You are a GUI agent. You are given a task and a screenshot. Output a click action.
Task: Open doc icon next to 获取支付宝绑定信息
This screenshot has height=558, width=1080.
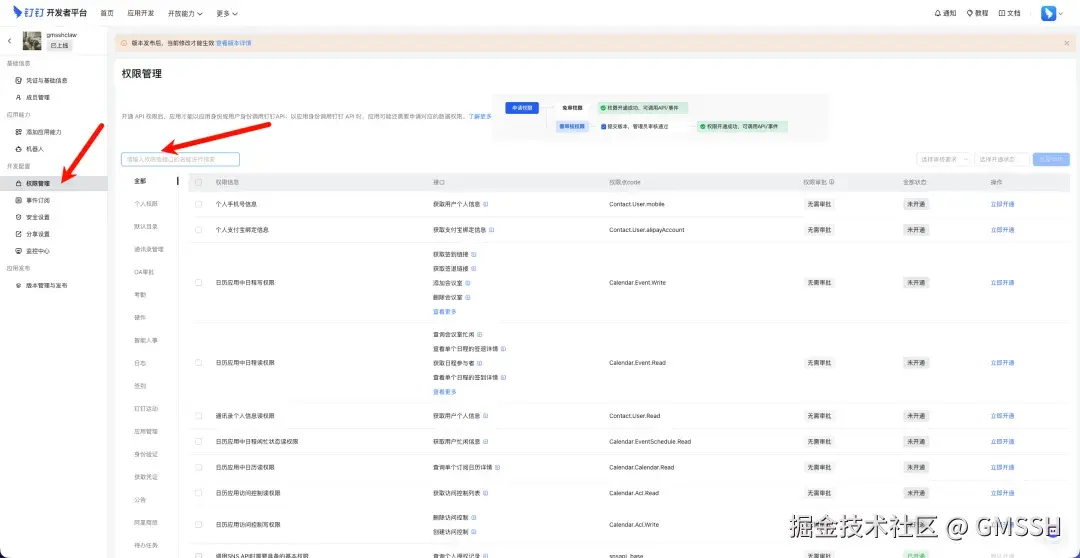tap(492, 230)
